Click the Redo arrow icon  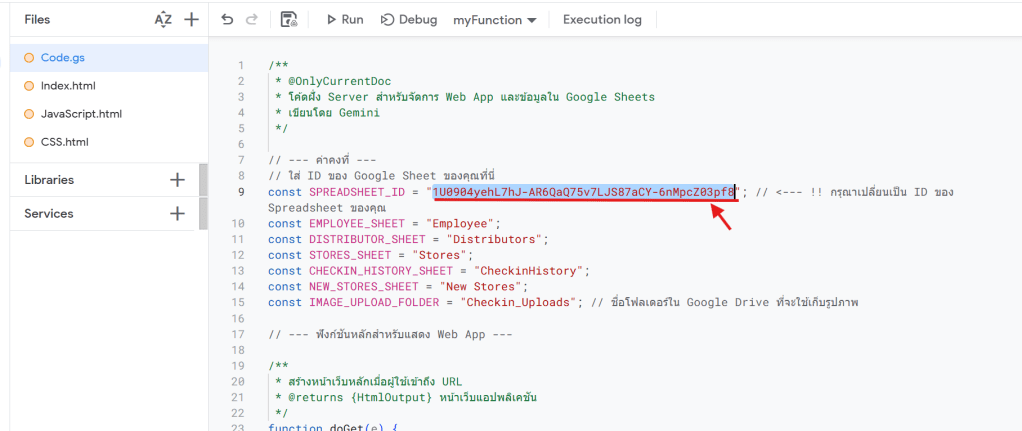click(x=251, y=19)
